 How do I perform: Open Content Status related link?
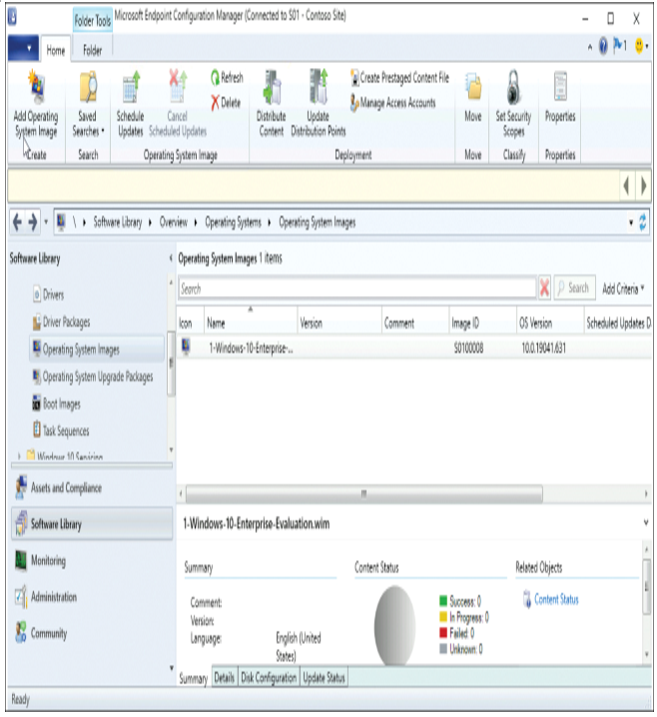coord(556,599)
